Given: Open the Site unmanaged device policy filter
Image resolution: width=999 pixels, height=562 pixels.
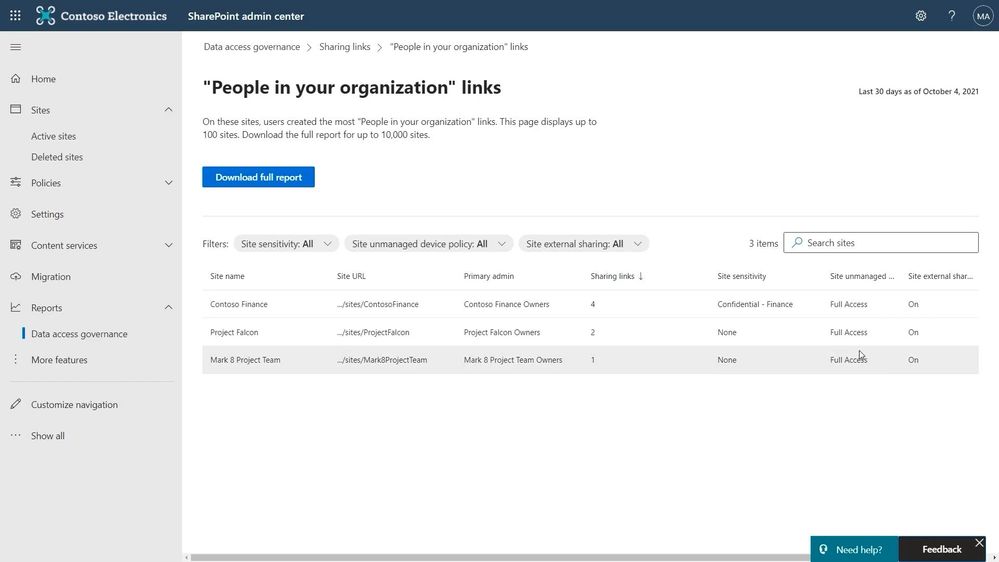Looking at the screenshot, I should (x=428, y=243).
